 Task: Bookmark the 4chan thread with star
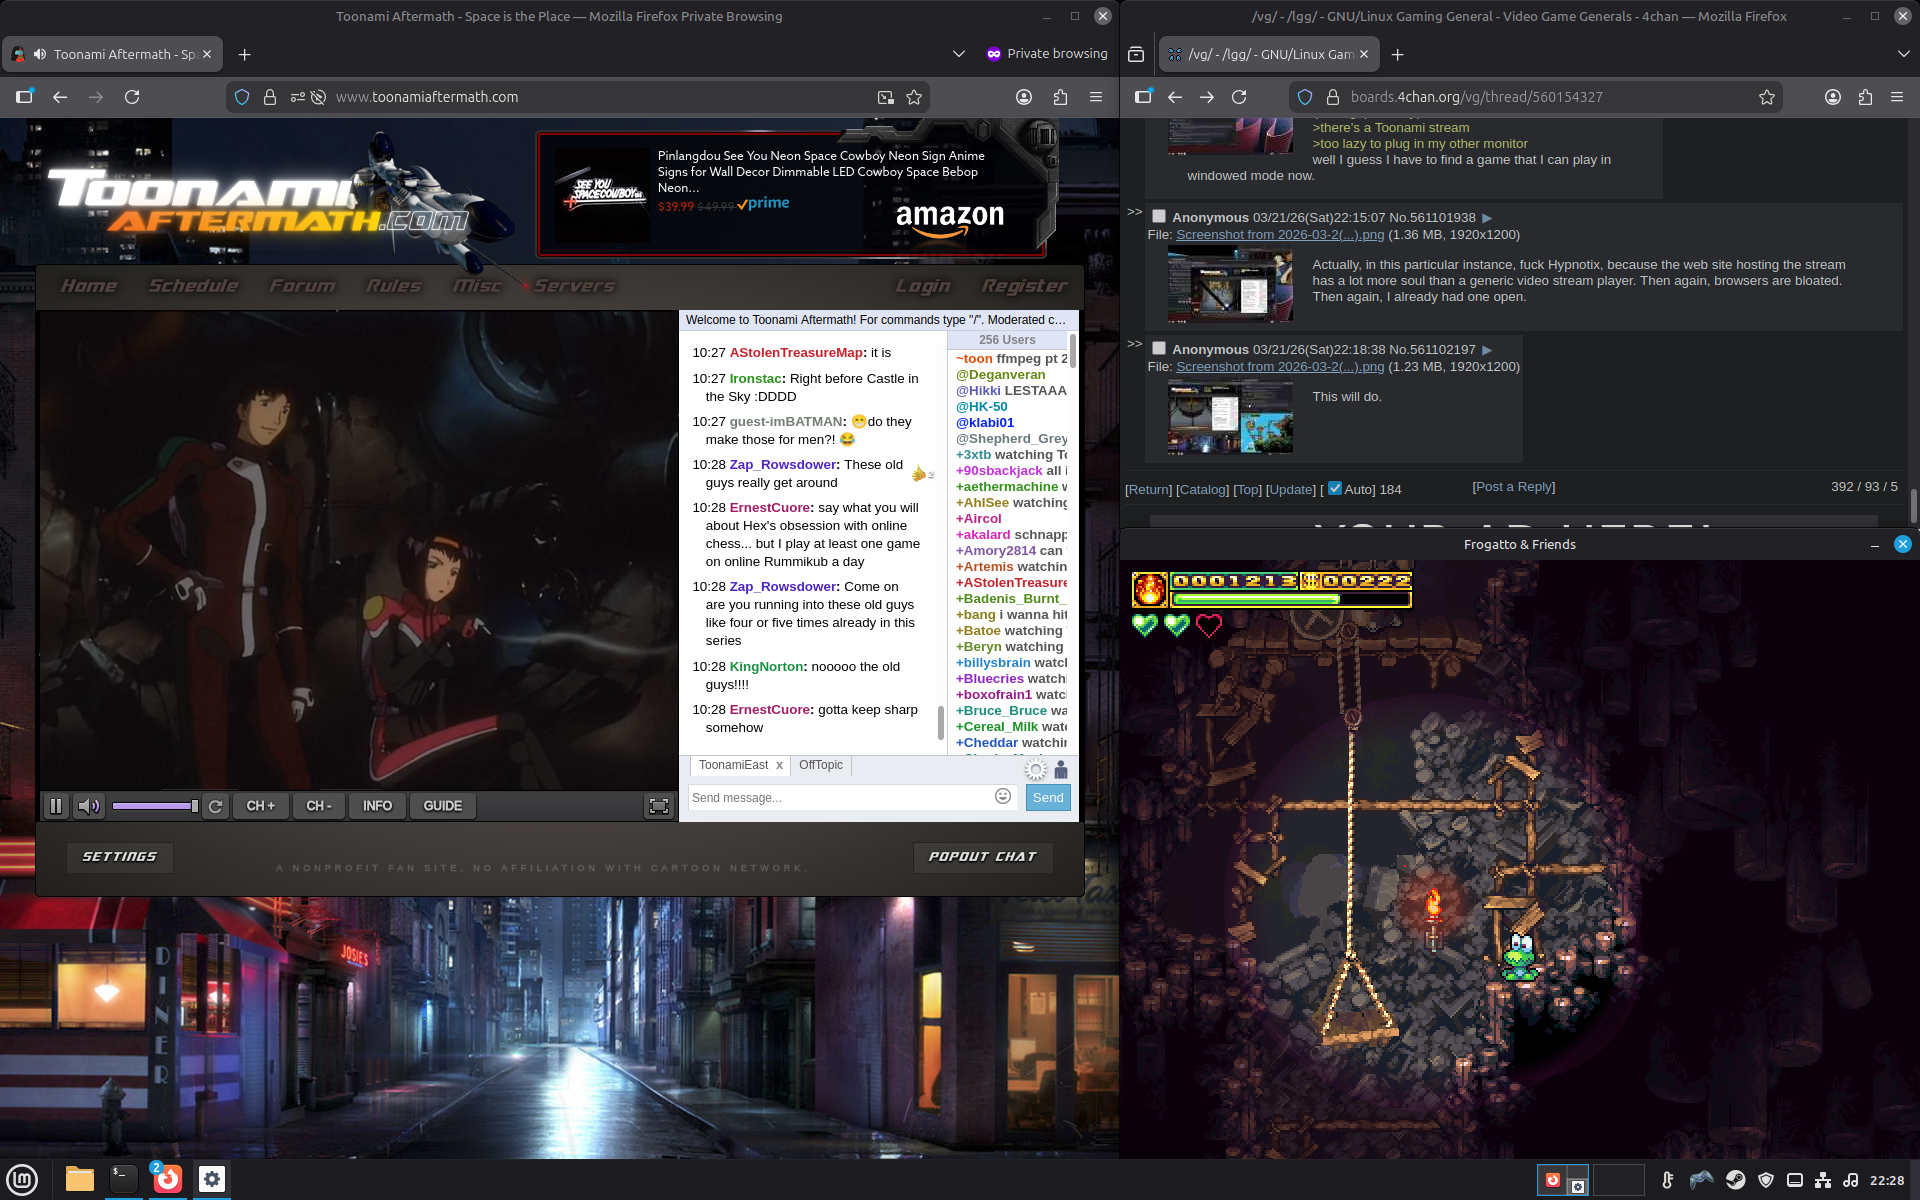pyautogui.click(x=1767, y=97)
